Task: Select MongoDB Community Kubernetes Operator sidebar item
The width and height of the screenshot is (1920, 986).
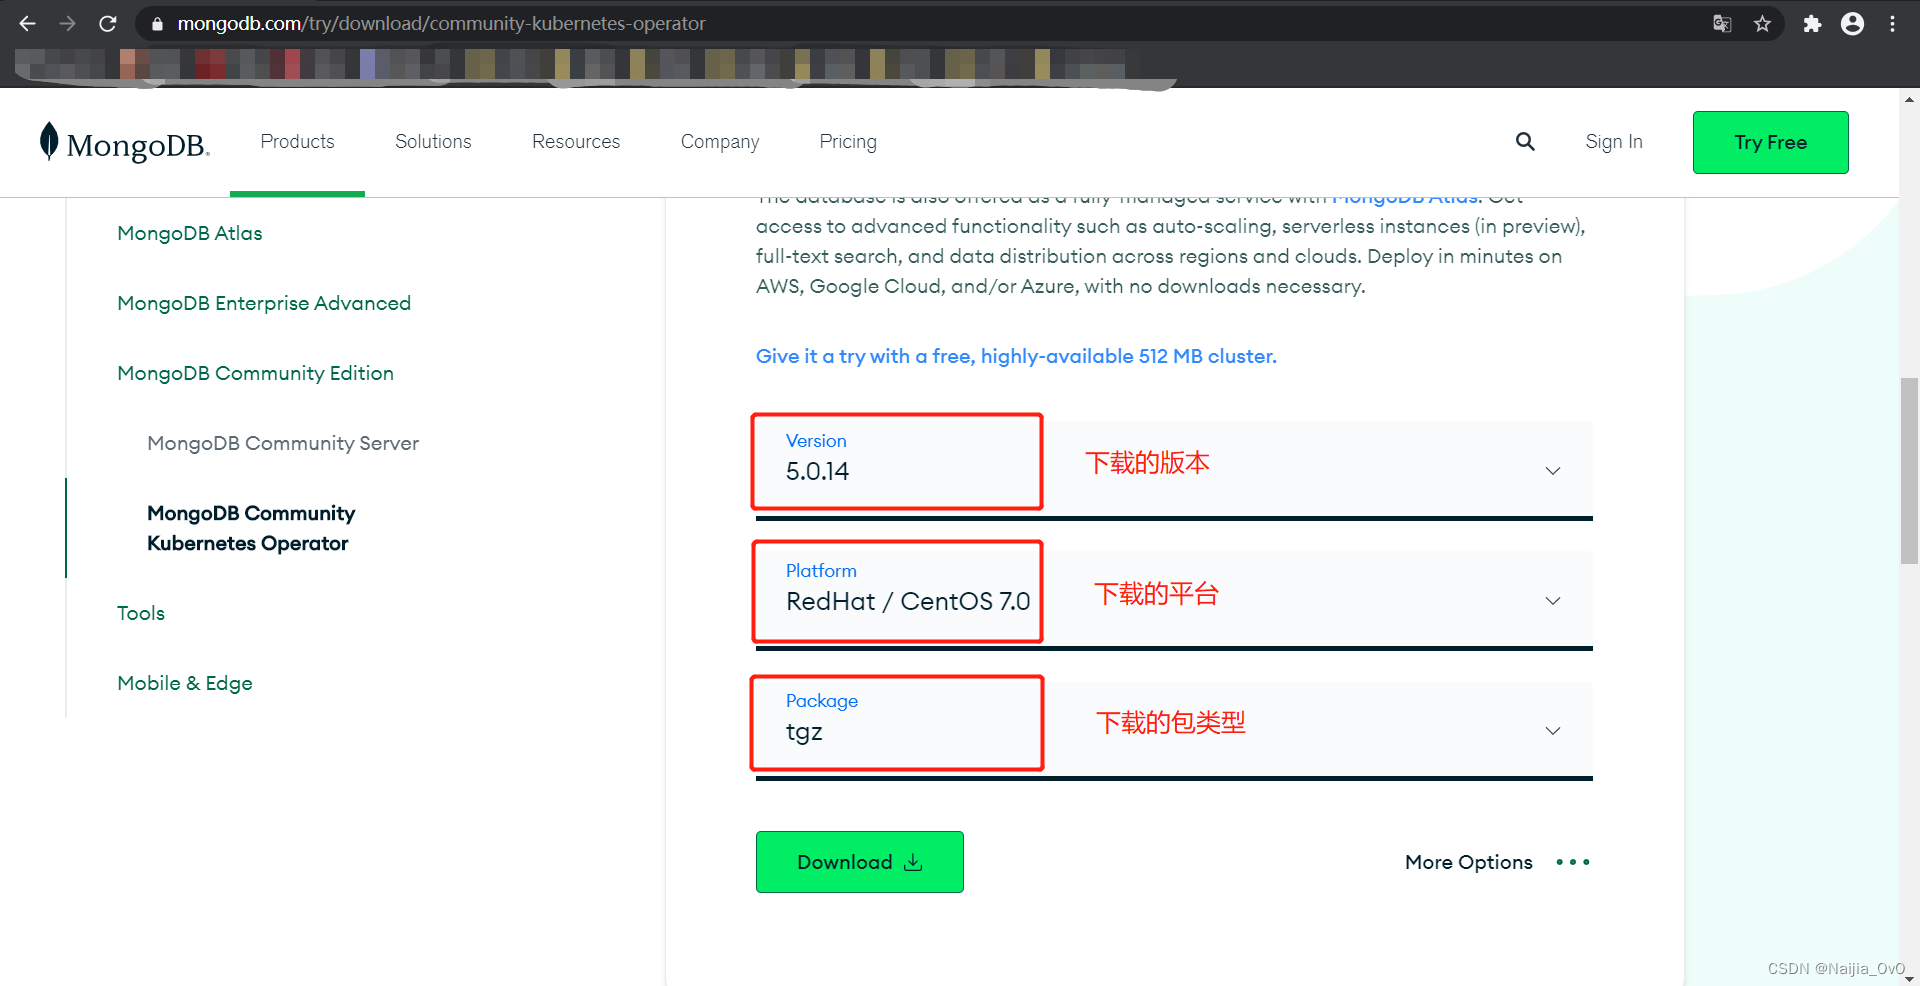Action: click(251, 528)
